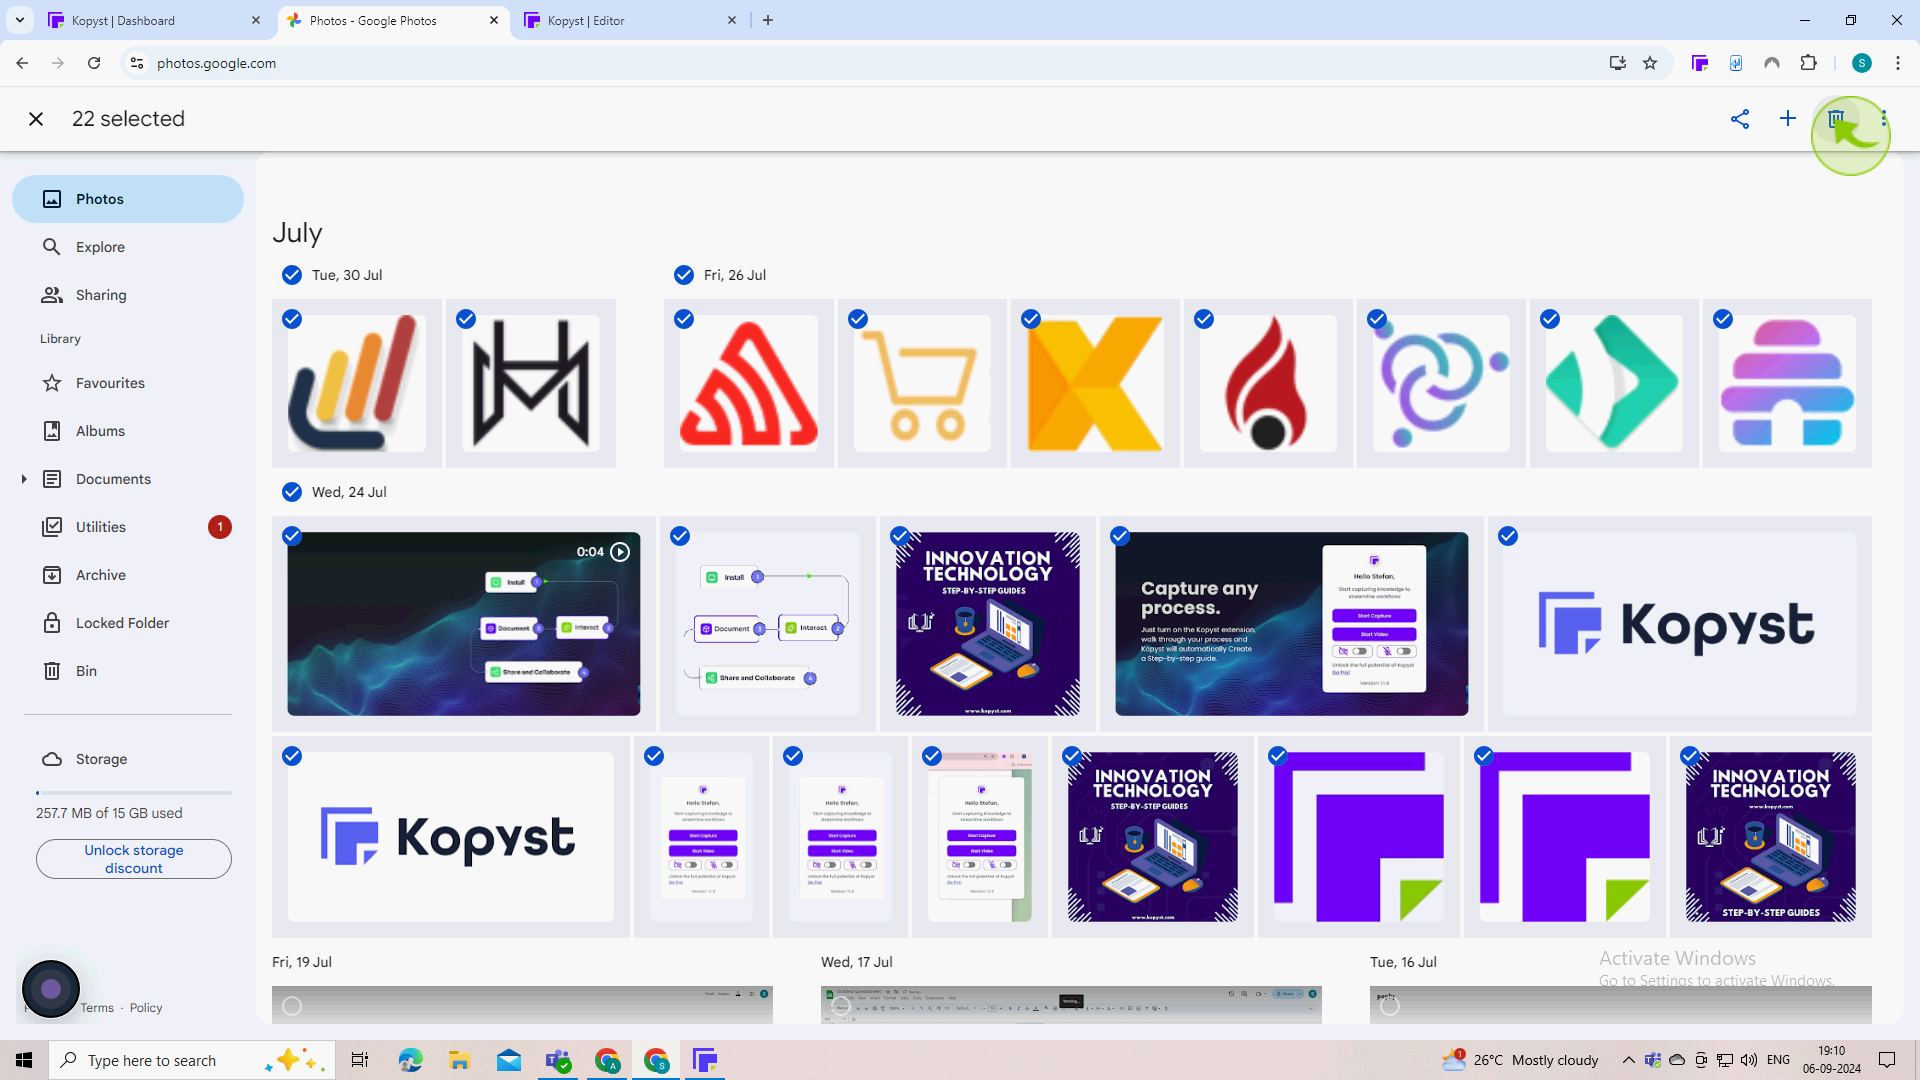1920x1080 pixels.
Task: Add selected photos with the plus icon
Action: click(x=1788, y=119)
